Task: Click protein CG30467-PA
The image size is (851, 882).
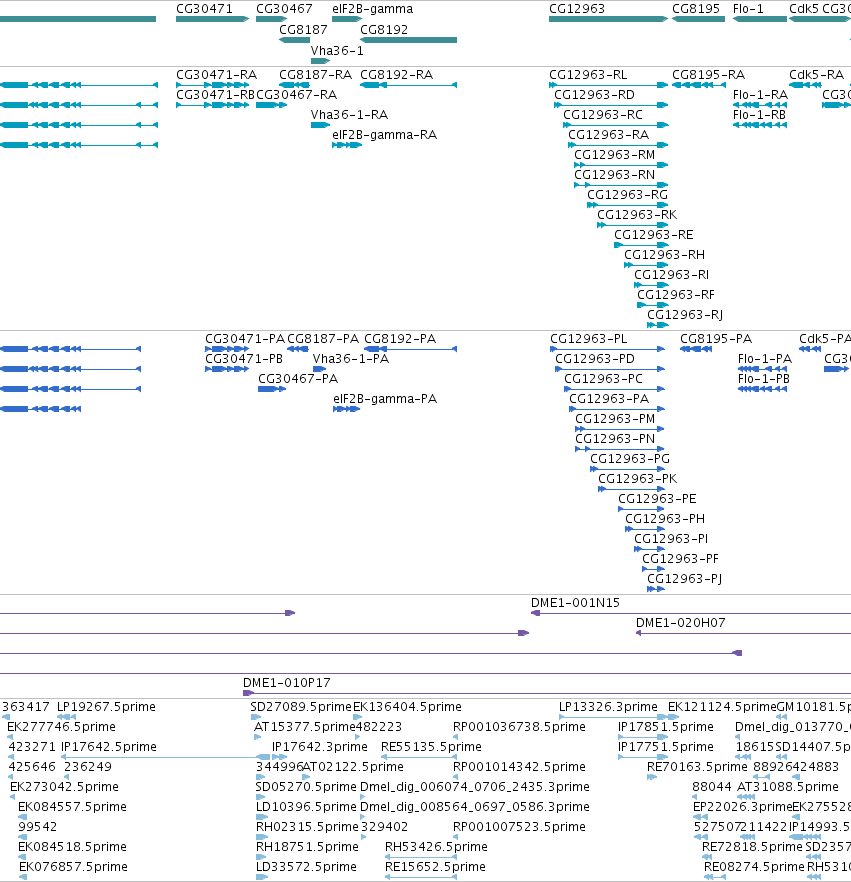Action: click(x=298, y=379)
